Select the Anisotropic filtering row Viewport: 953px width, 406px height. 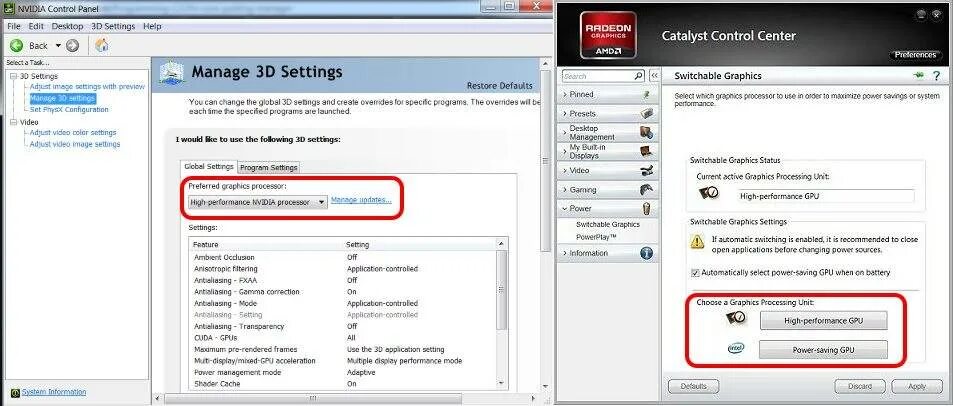click(x=343, y=269)
